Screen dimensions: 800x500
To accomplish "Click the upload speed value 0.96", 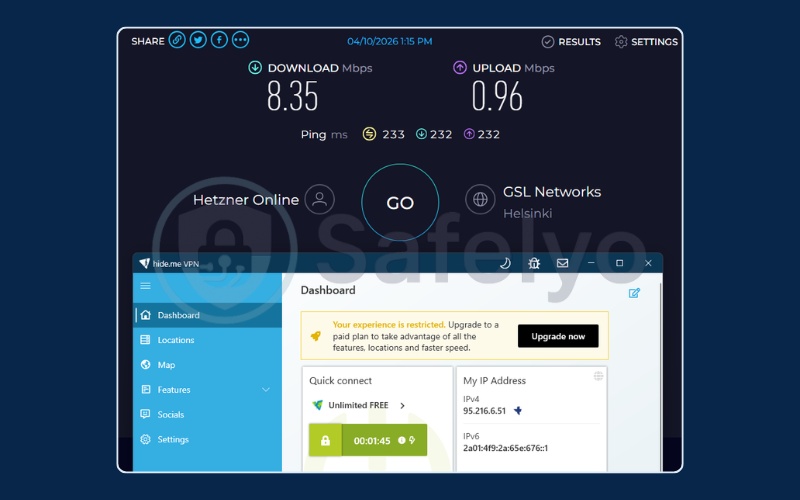I will pyautogui.click(x=497, y=96).
